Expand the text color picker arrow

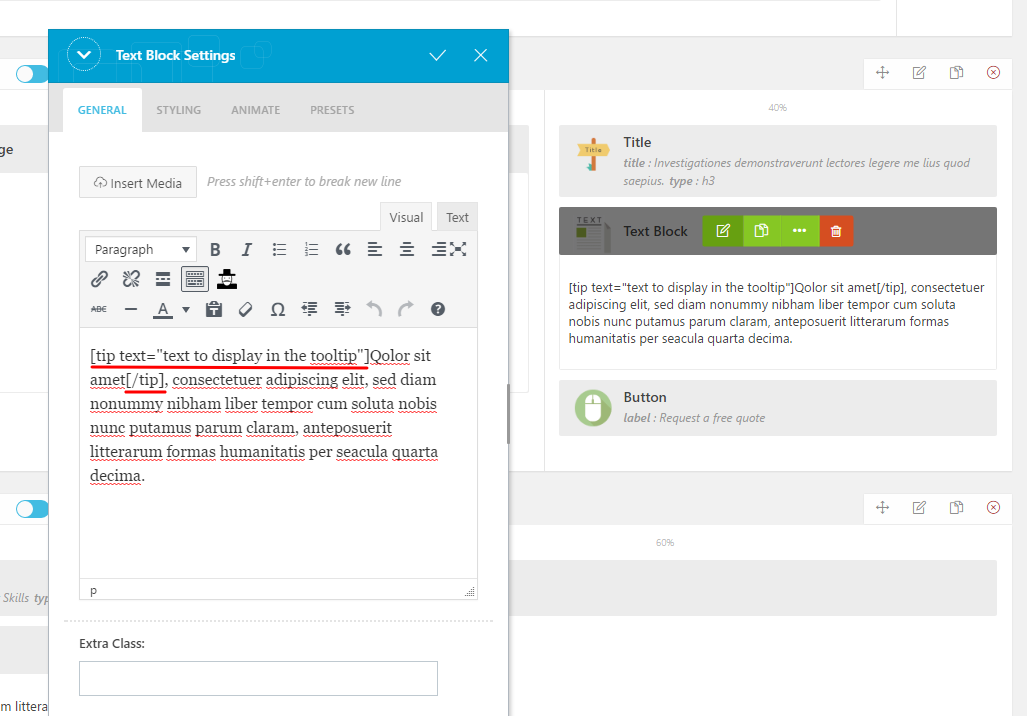(x=186, y=310)
